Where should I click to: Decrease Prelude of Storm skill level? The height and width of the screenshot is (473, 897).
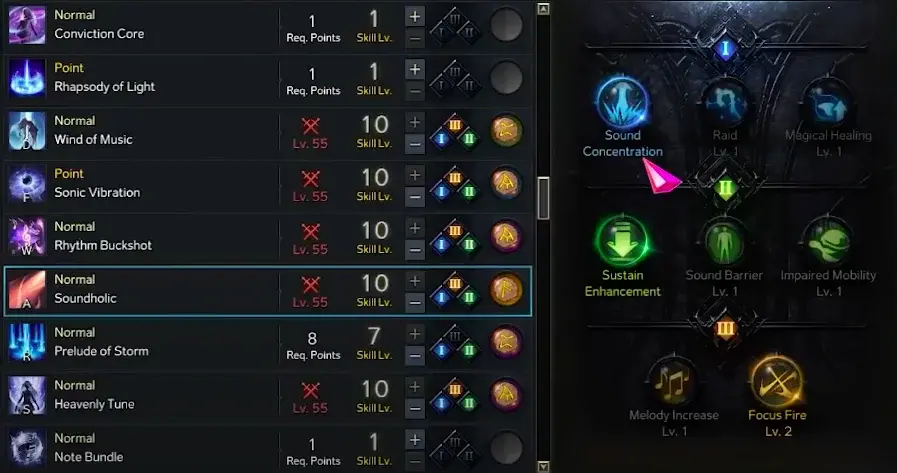(x=415, y=355)
